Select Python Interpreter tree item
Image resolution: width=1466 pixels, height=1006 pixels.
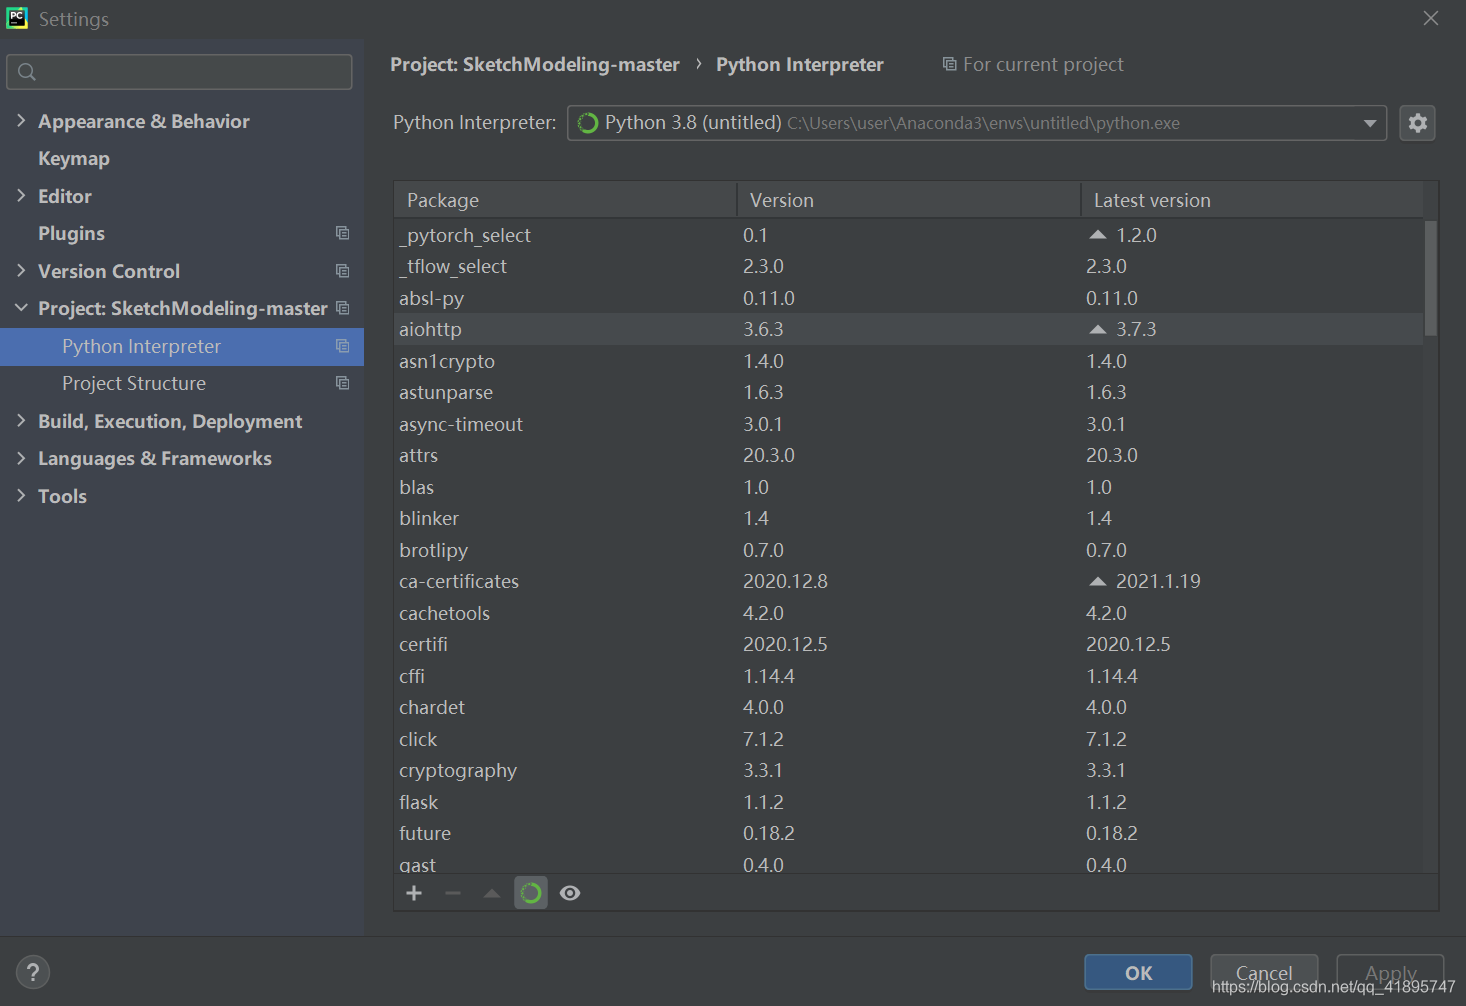pyautogui.click(x=182, y=346)
